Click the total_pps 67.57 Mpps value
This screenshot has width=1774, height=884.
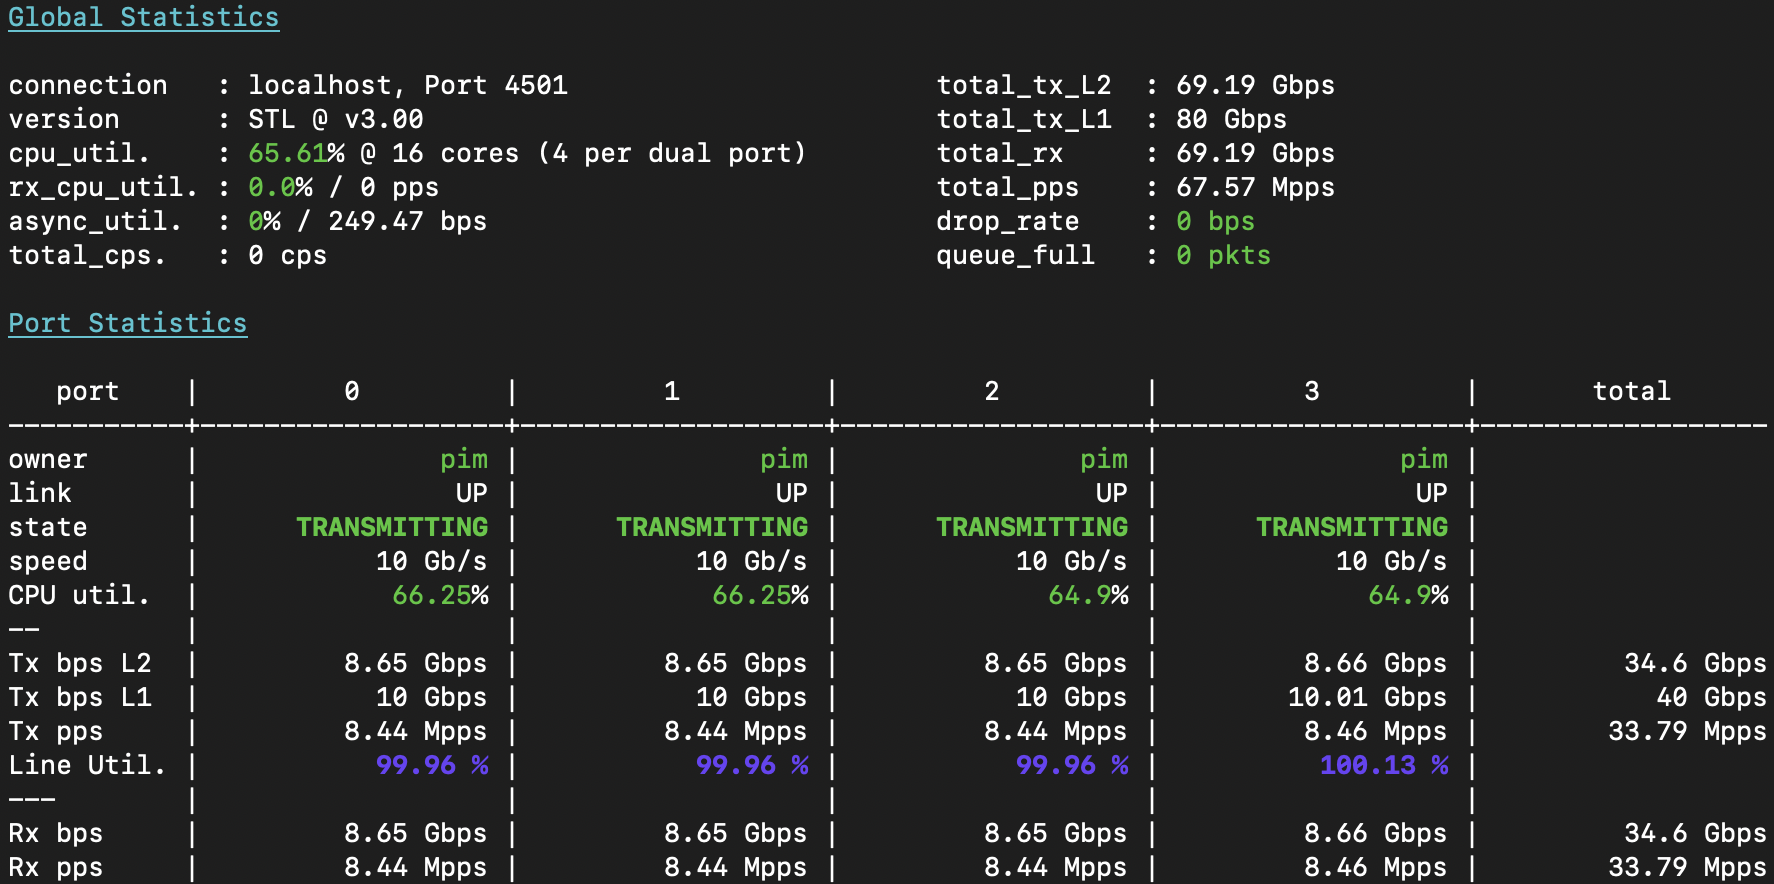(x=1255, y=188)
